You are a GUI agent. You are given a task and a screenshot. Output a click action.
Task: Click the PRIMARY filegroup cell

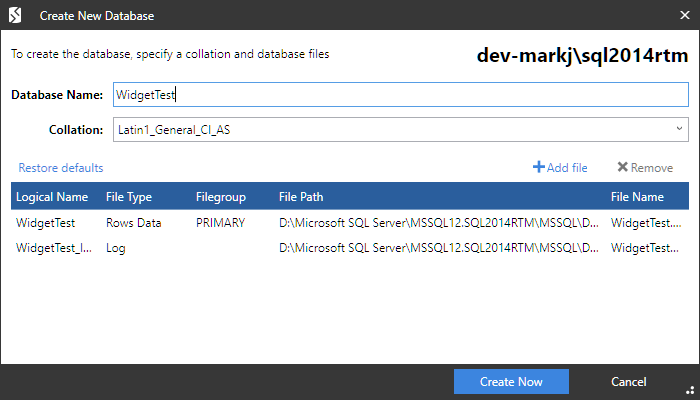click(221, 224)
